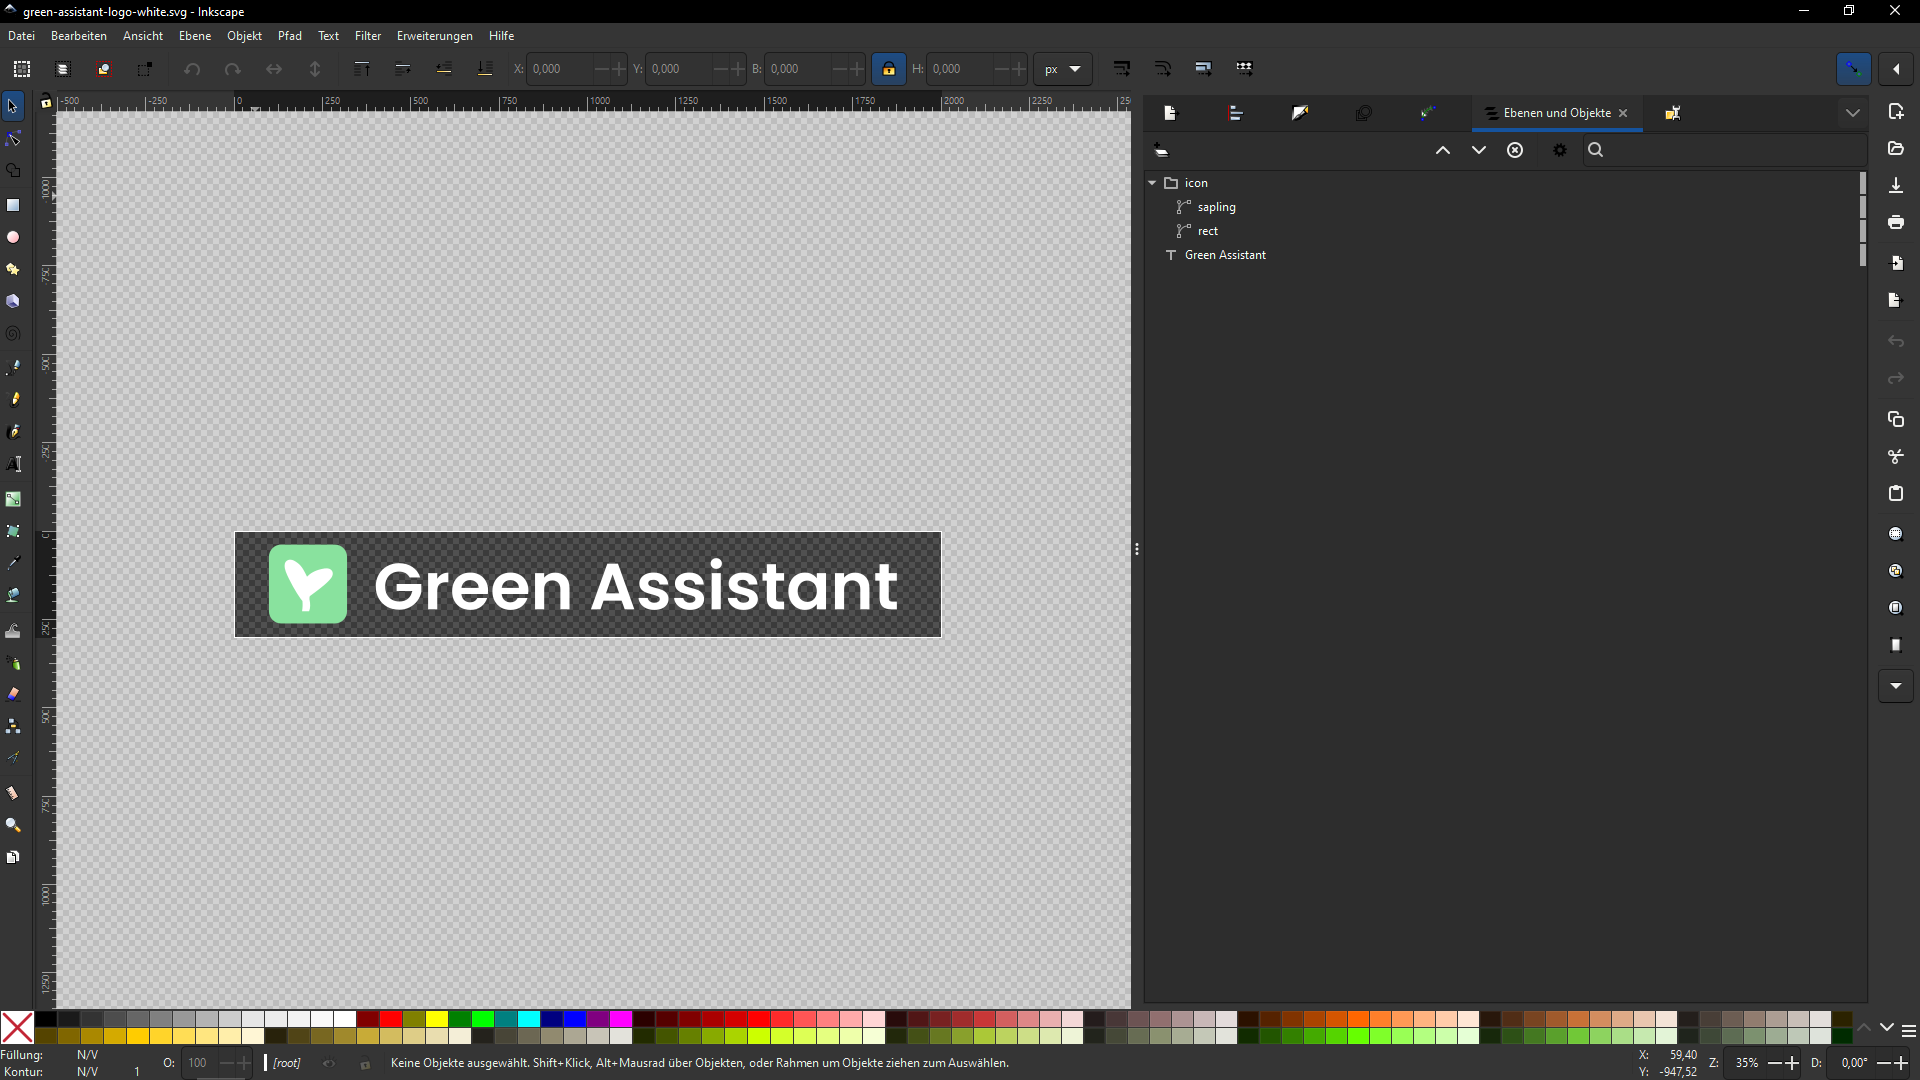Select the Node edit tool

(13, 138)
